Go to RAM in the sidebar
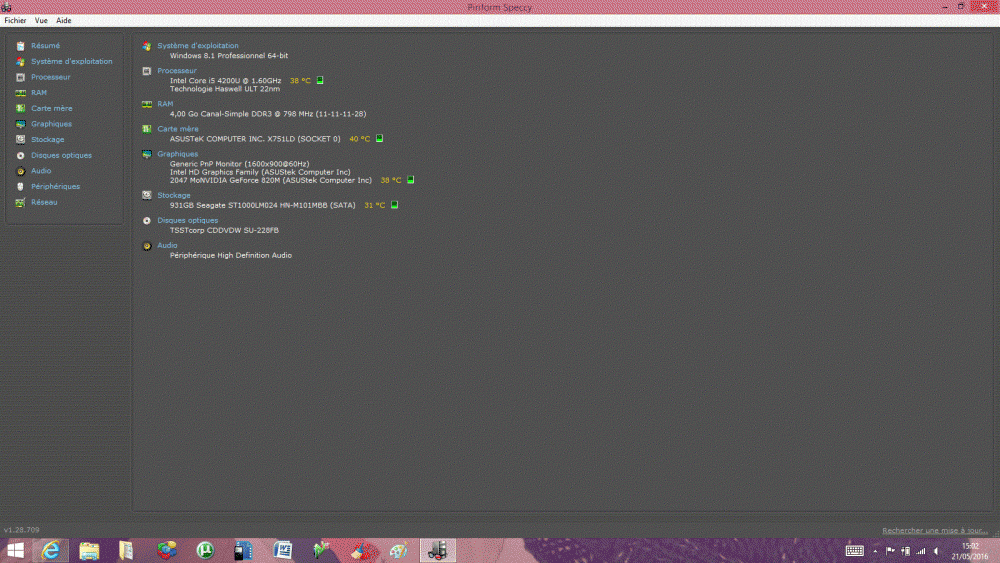Viewport: 1000px width, 563px height. point(39,92)
